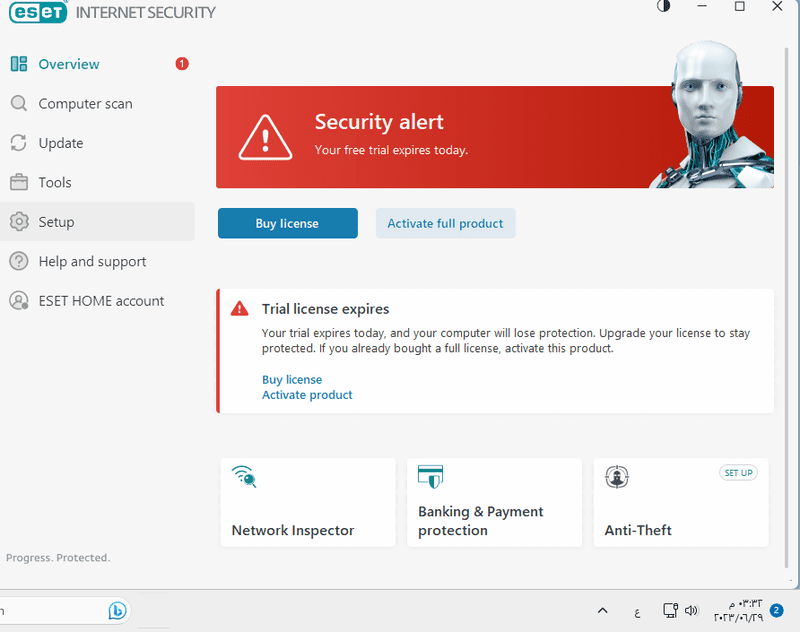Click the Help and support question icon
Image resolution: width=800 pixels, height=632 pixels.
point(19,261)
